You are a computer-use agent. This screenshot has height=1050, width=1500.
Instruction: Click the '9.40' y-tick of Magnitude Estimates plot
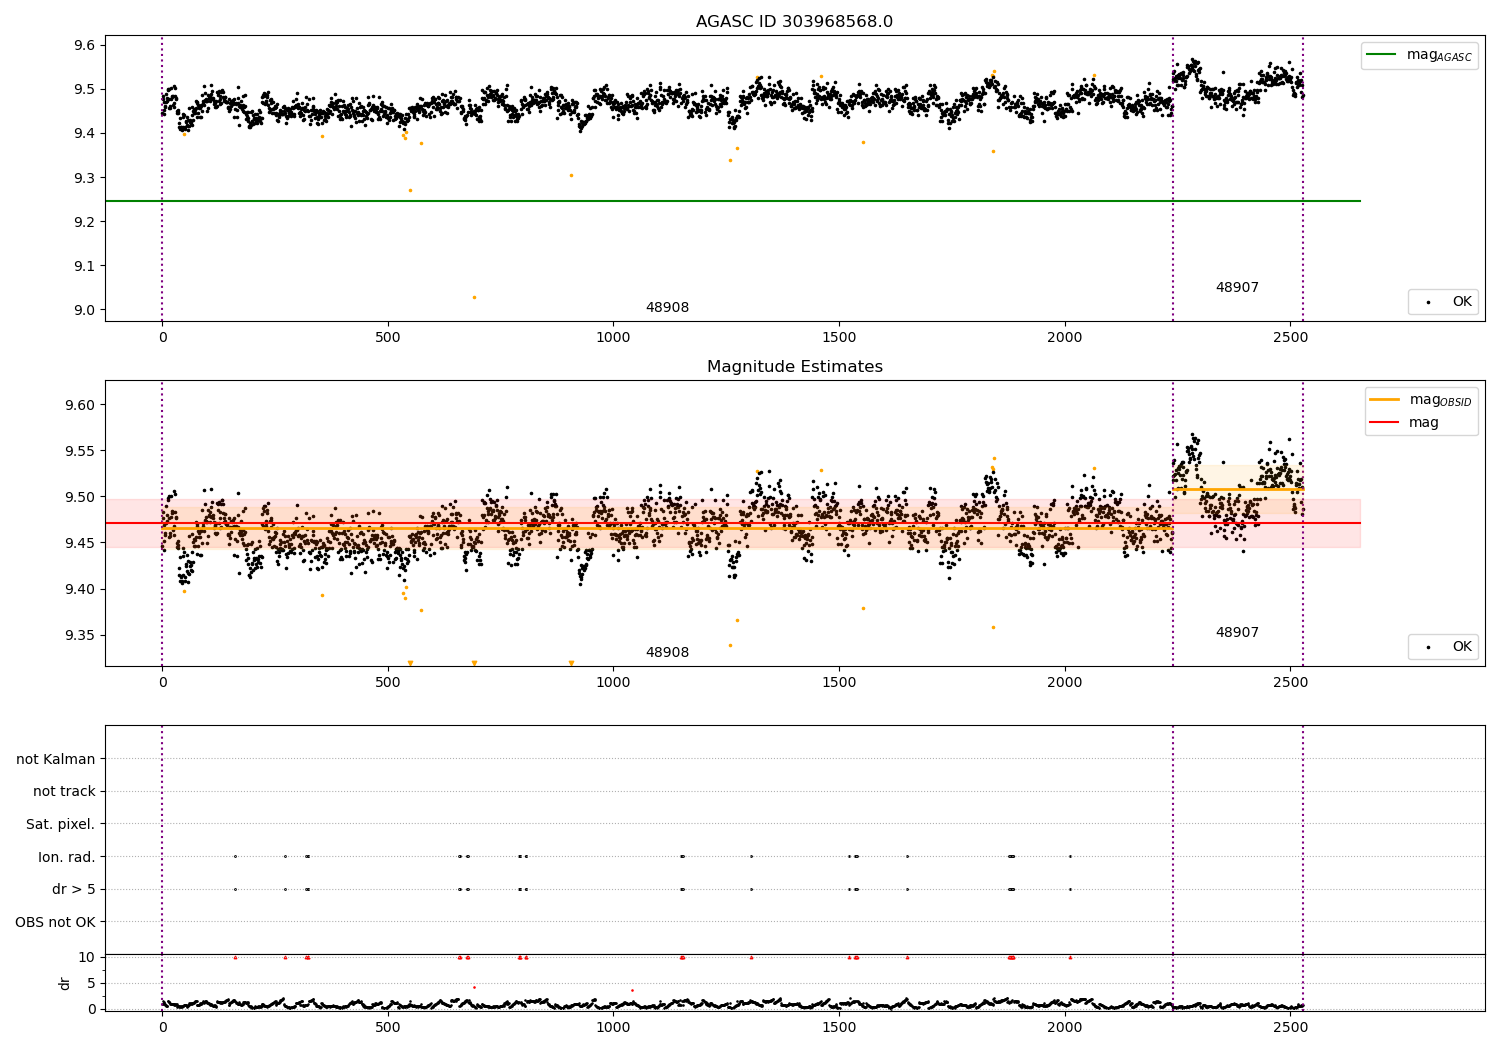(80, 589)
